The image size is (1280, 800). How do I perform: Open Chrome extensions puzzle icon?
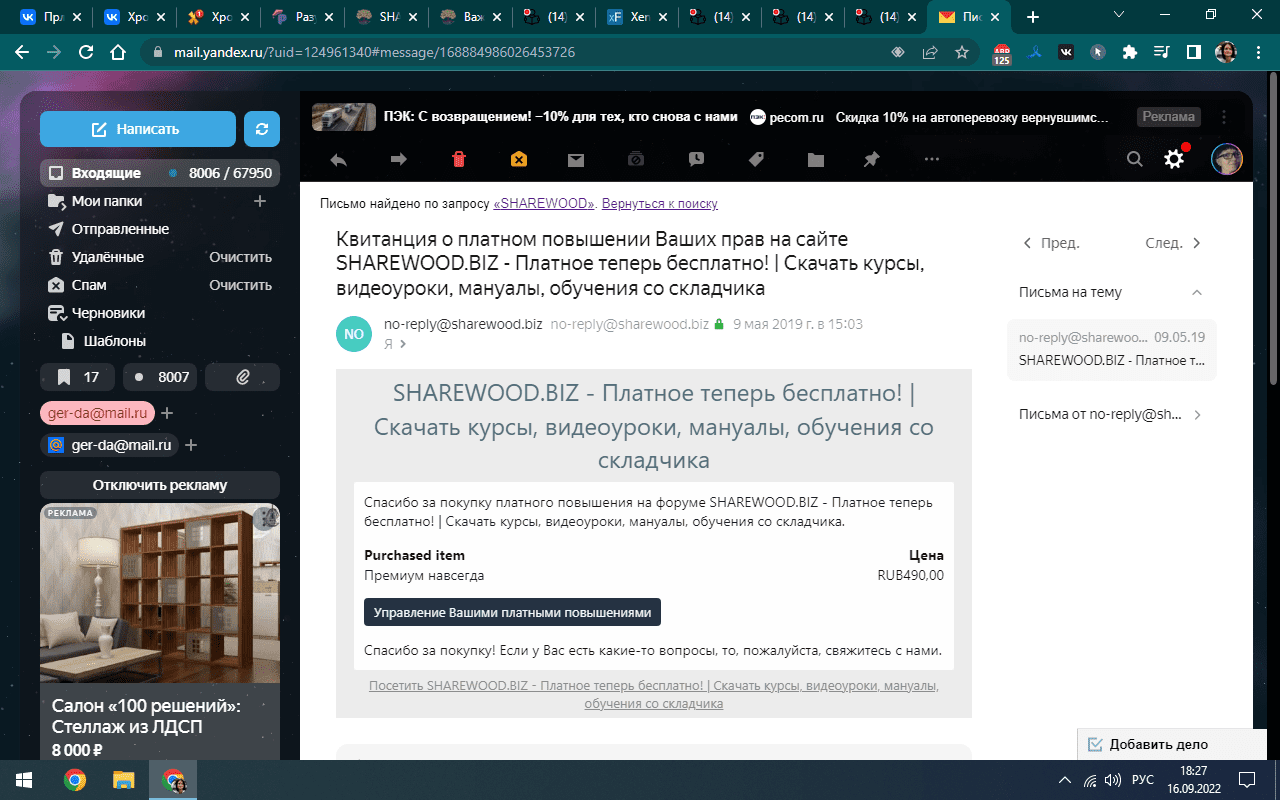[x=1130, y=52]
